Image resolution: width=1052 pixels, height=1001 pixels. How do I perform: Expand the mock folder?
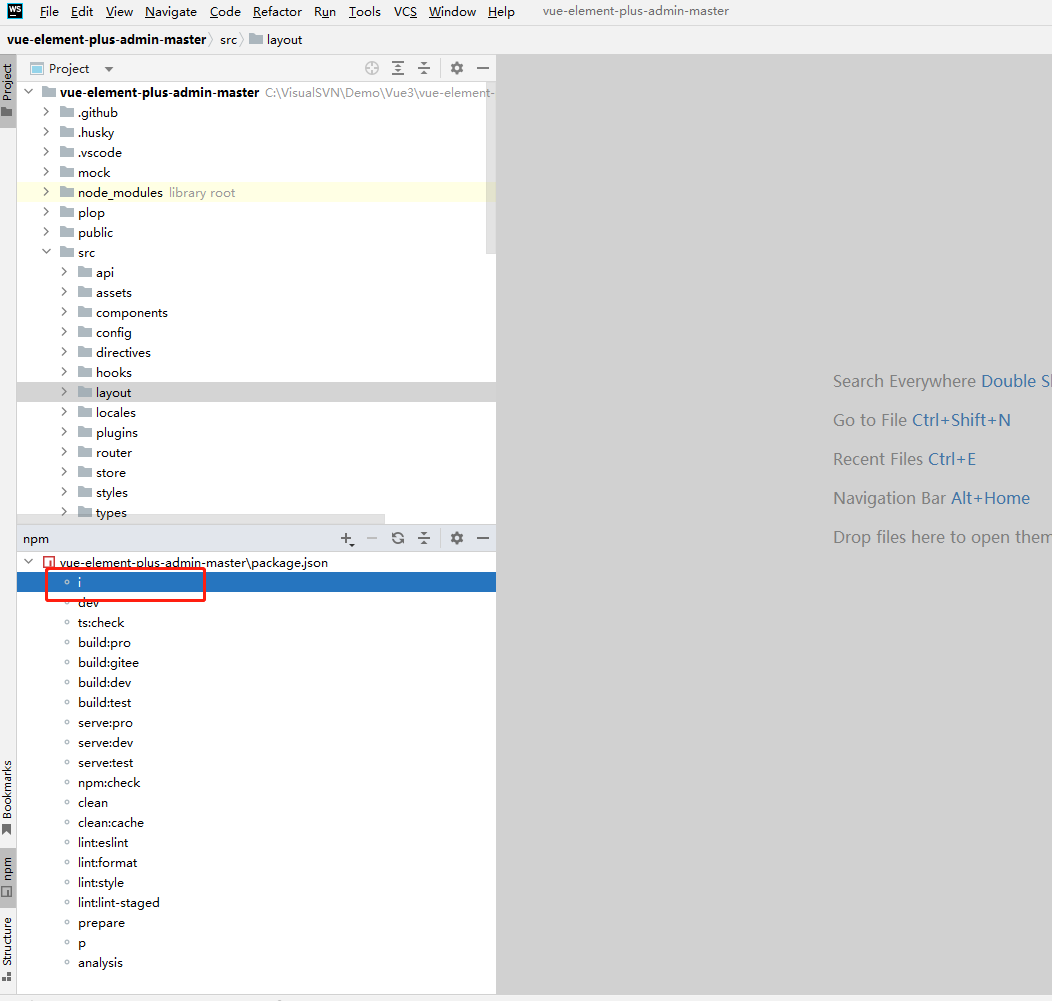pos(46,172)
